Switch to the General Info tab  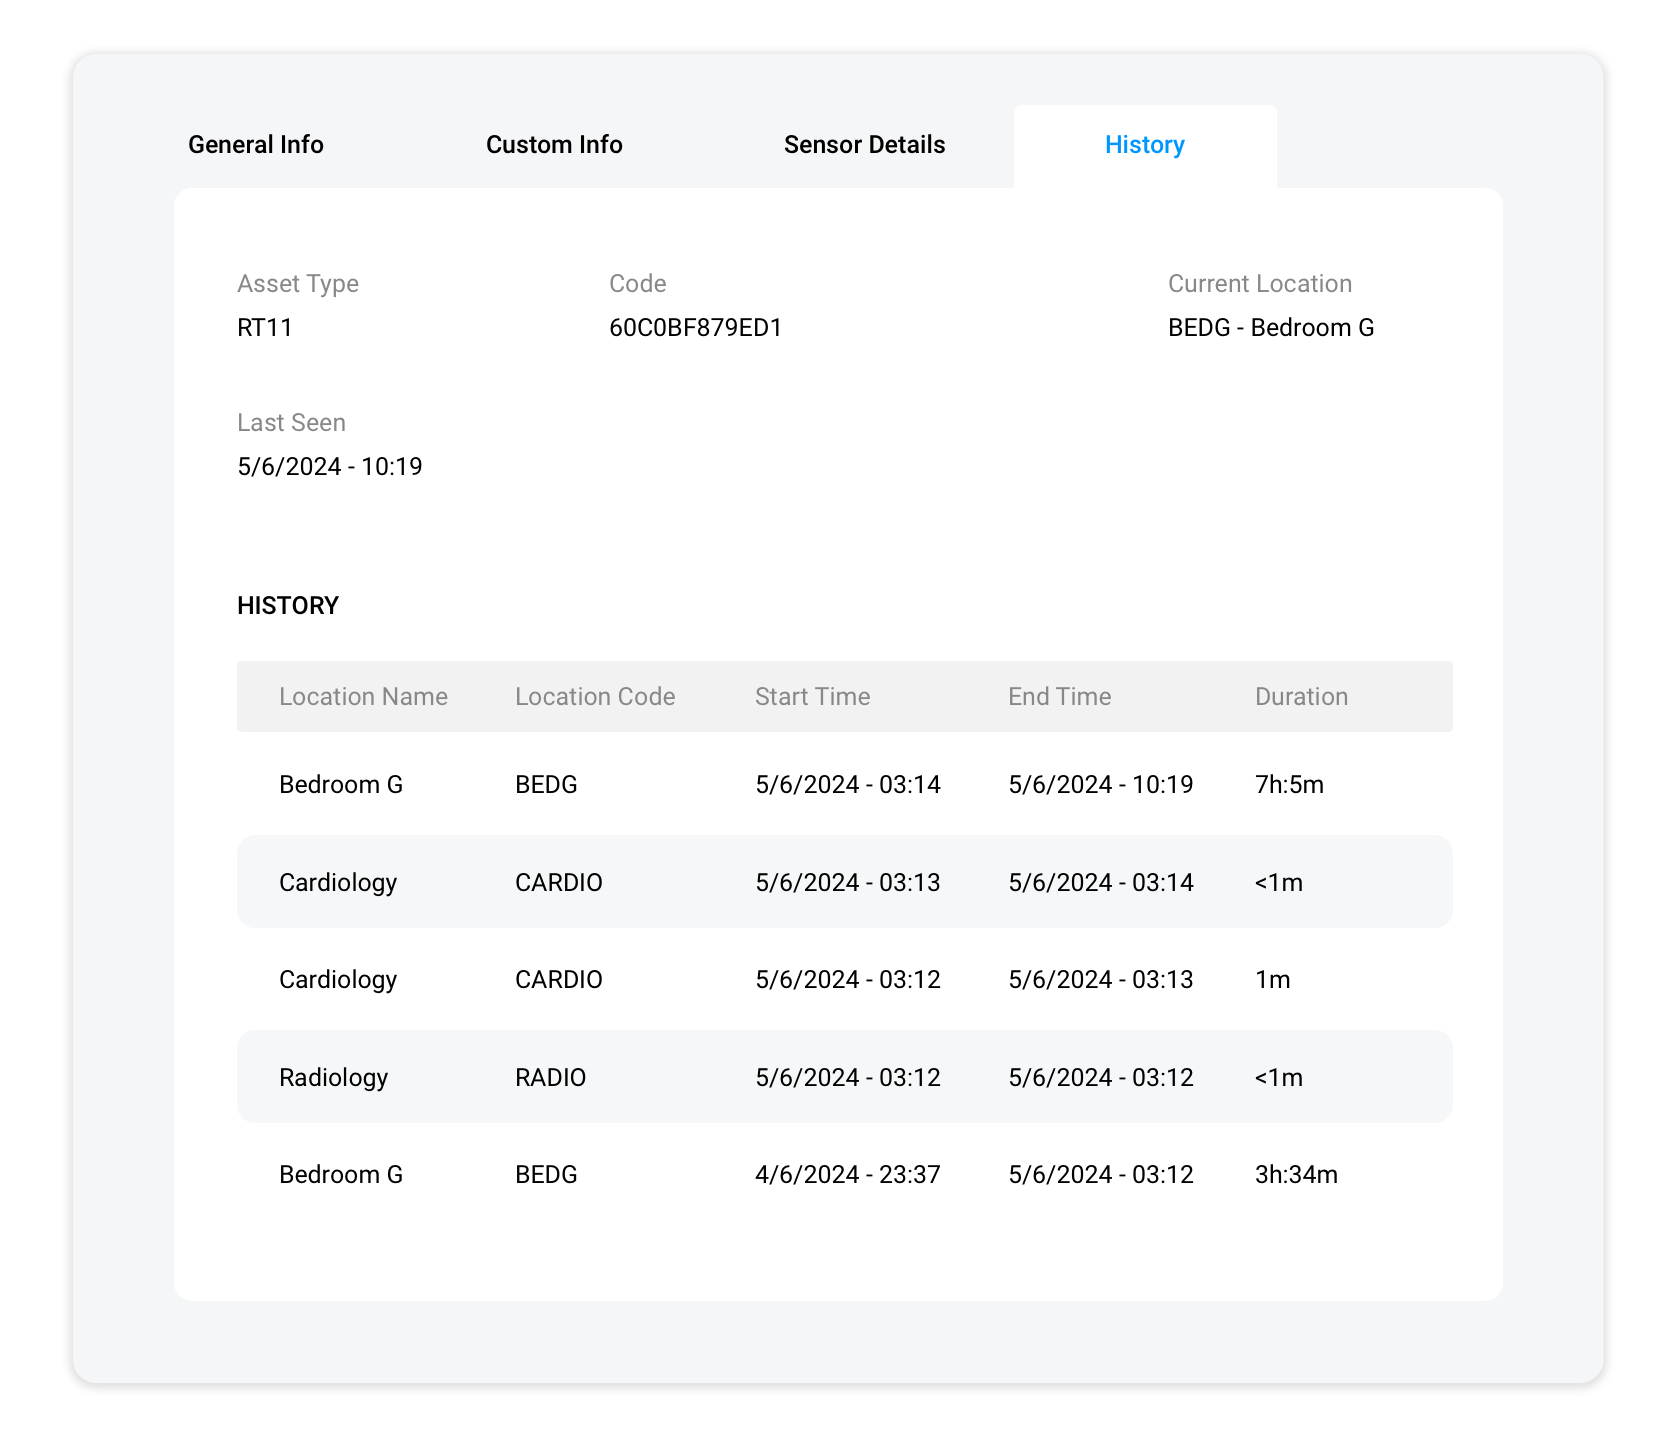[x=256, y=145]
